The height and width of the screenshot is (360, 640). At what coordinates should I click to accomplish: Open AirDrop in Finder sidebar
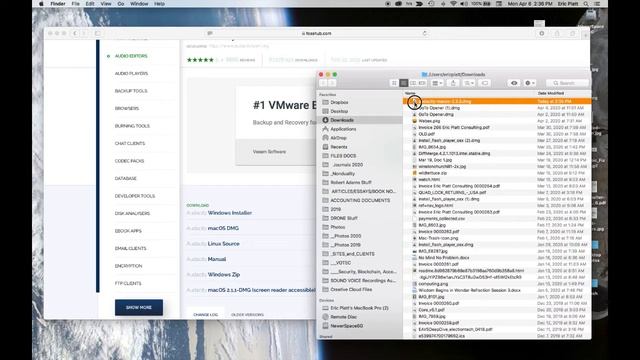point(338,138)
